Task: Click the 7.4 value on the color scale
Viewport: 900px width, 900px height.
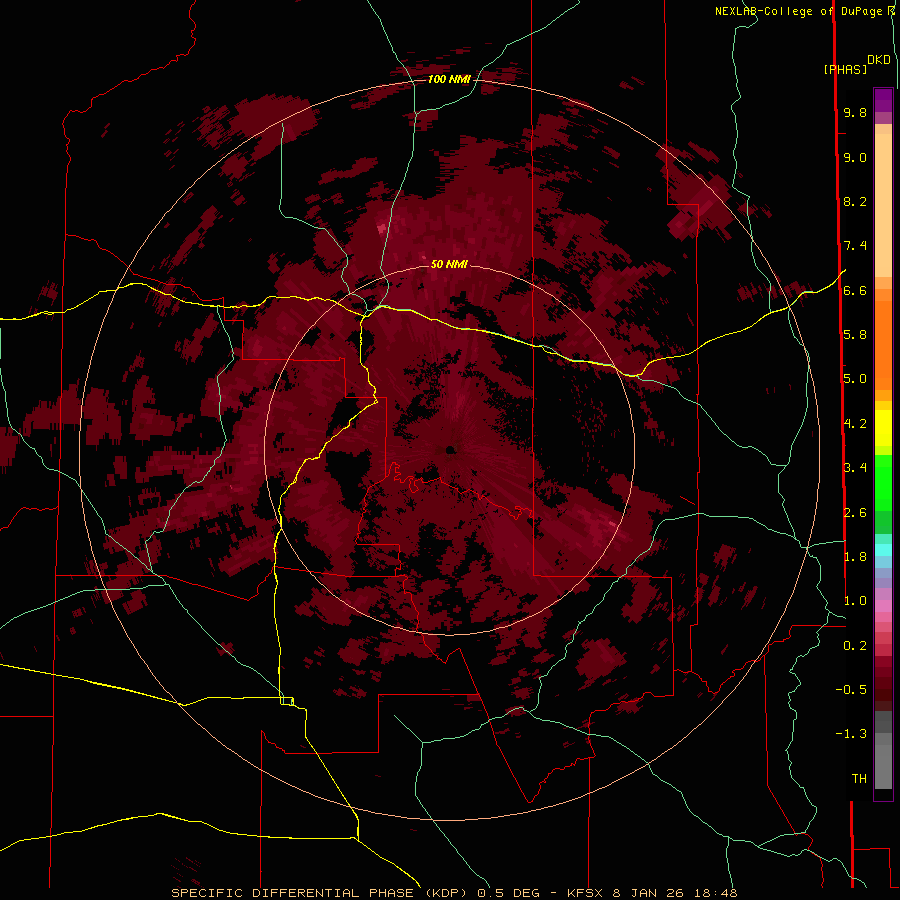Action: point(855,246)
